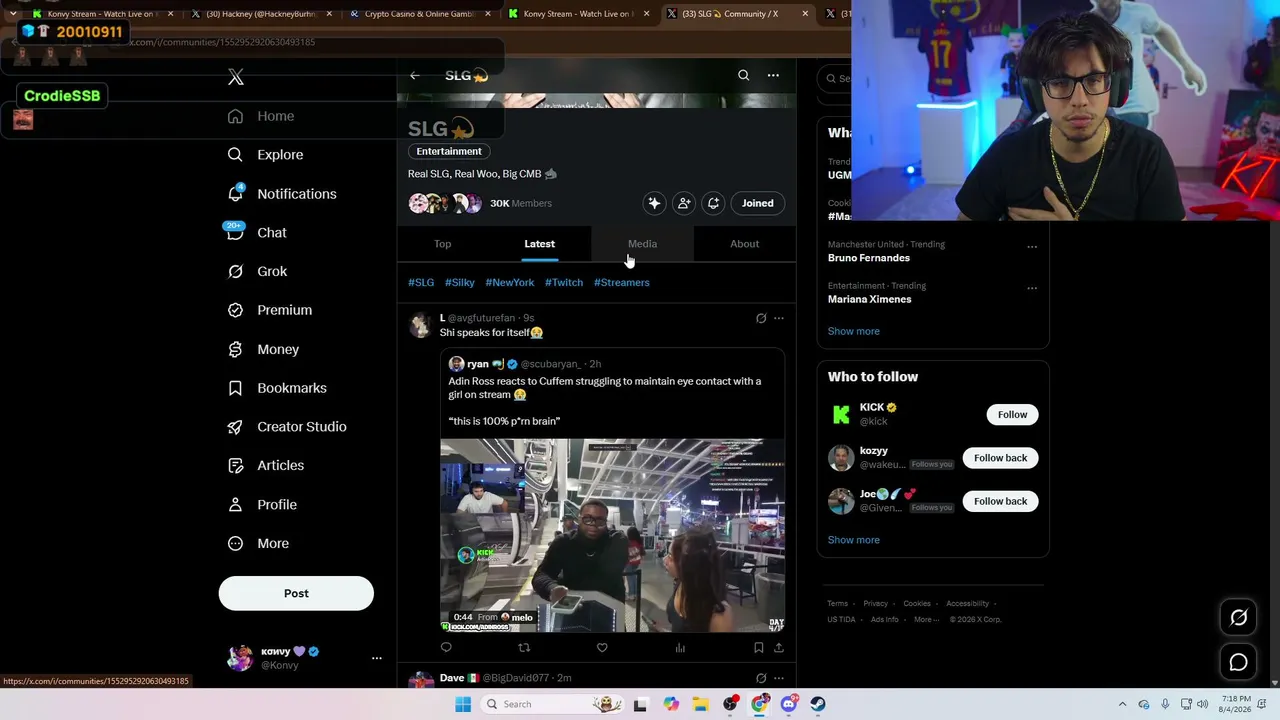Click the Profile person icon
Screen dimensions: 1280x720
[235, 504]
